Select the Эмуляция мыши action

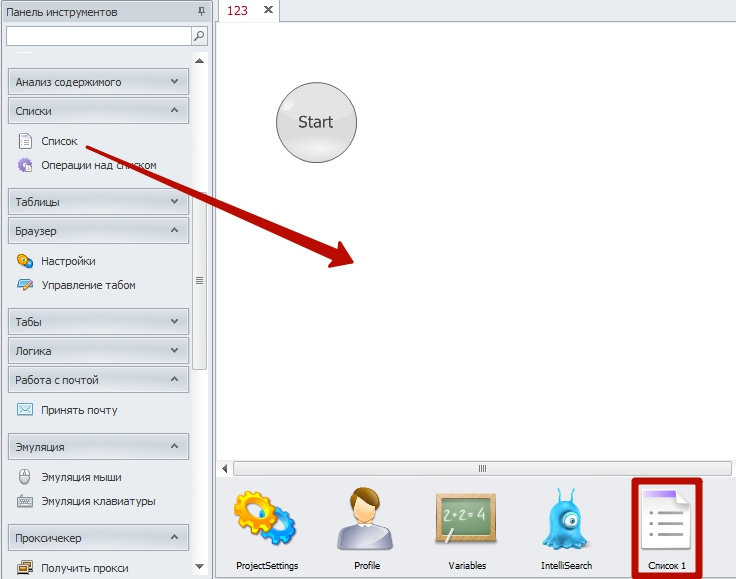pyautogui.click(x=81, y=477)
